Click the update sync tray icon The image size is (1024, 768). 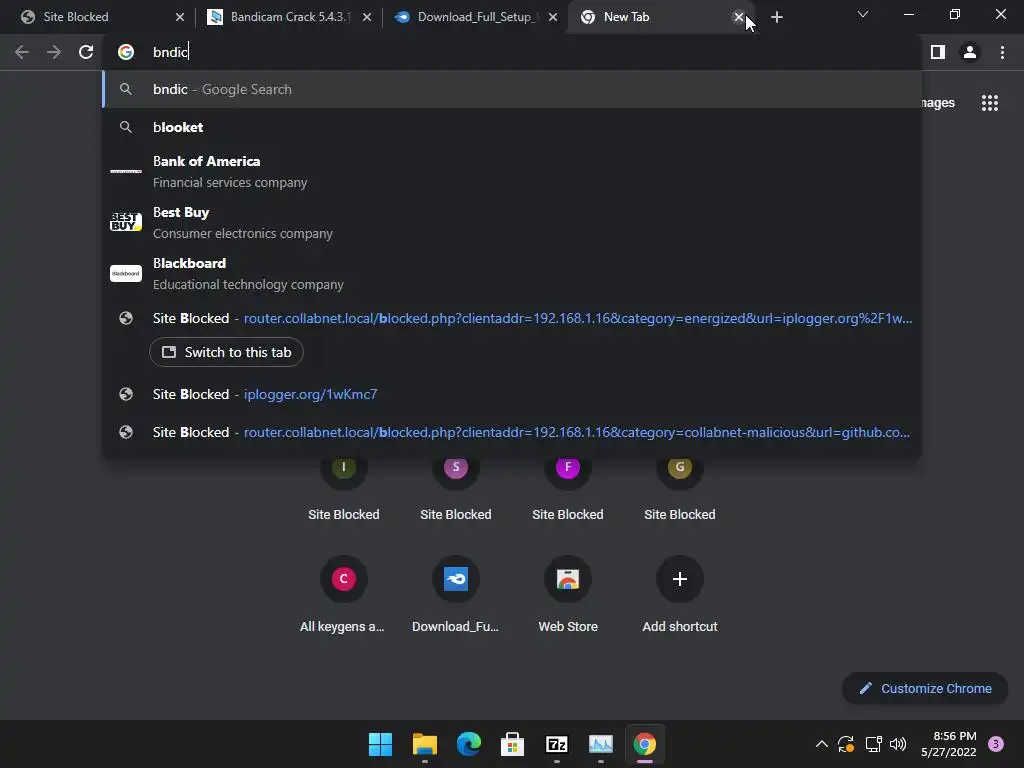pos(846,744)
